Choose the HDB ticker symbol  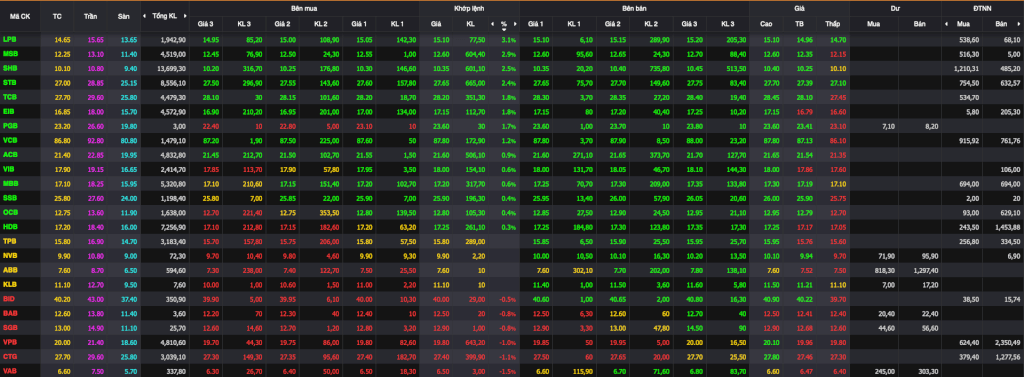(x=10, y=226)
